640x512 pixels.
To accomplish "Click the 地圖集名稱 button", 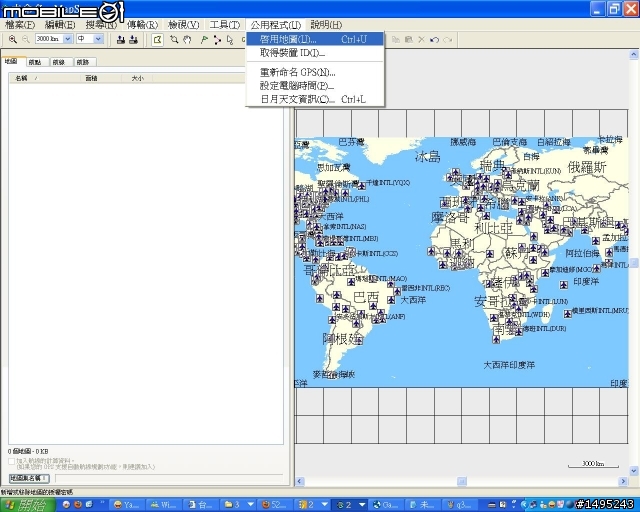I will click(x=29, y=478).
